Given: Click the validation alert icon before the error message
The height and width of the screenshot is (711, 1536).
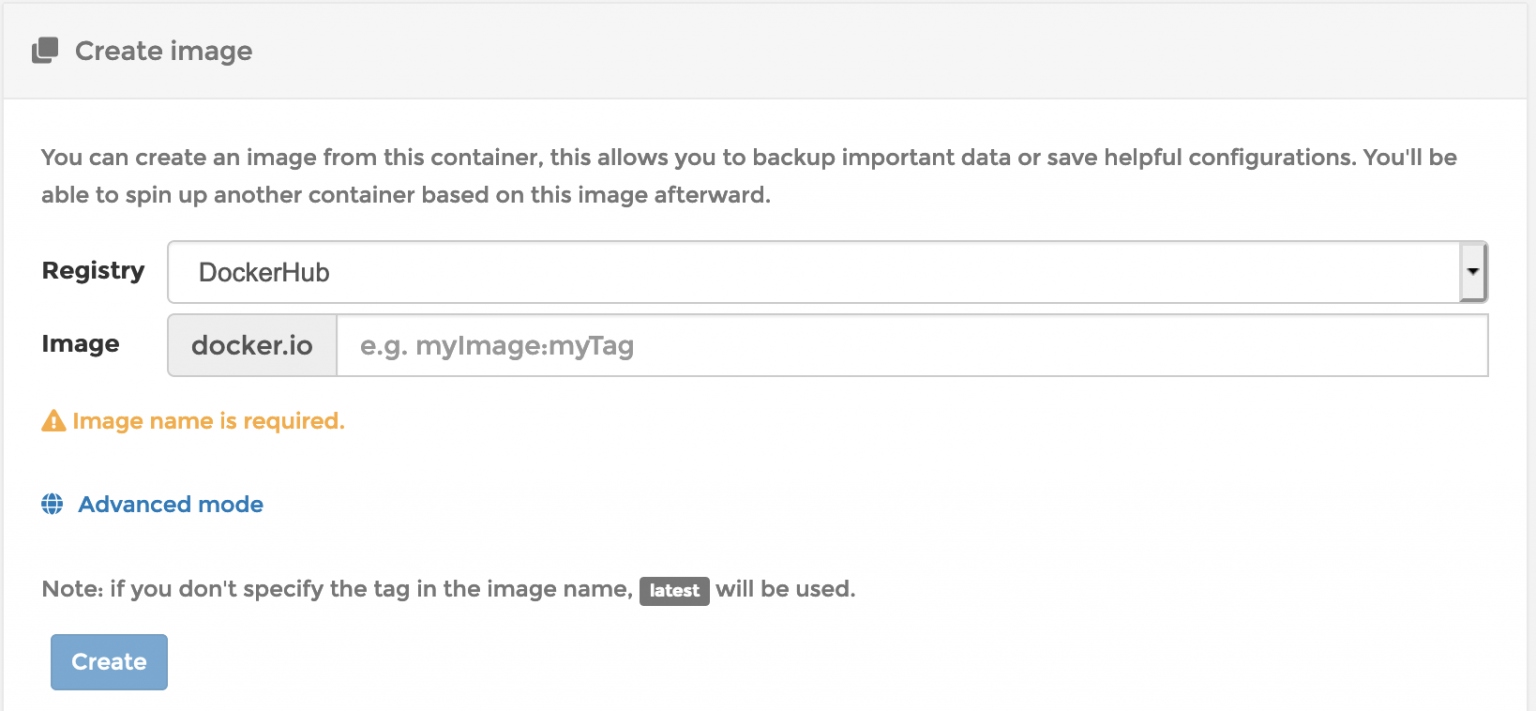Looking at the screenshot, I should 52,420.
